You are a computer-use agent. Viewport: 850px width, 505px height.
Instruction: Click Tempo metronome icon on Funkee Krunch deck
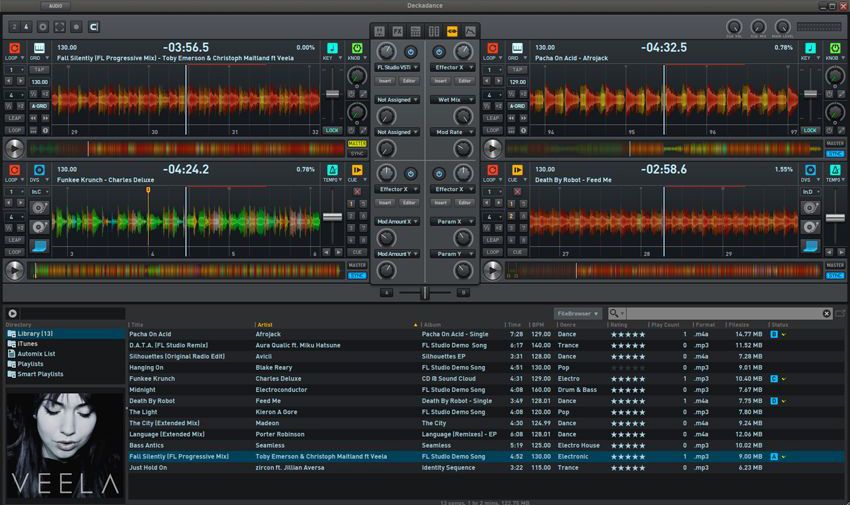coord(332,170)
